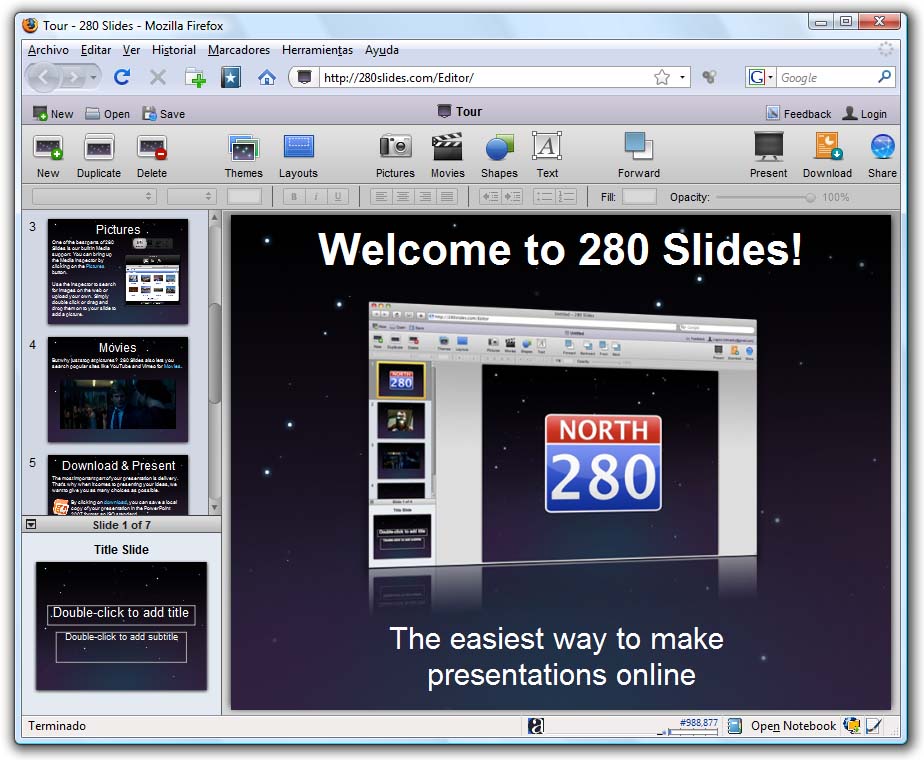Insert a shape with Shapes tool

pos(499,156)
